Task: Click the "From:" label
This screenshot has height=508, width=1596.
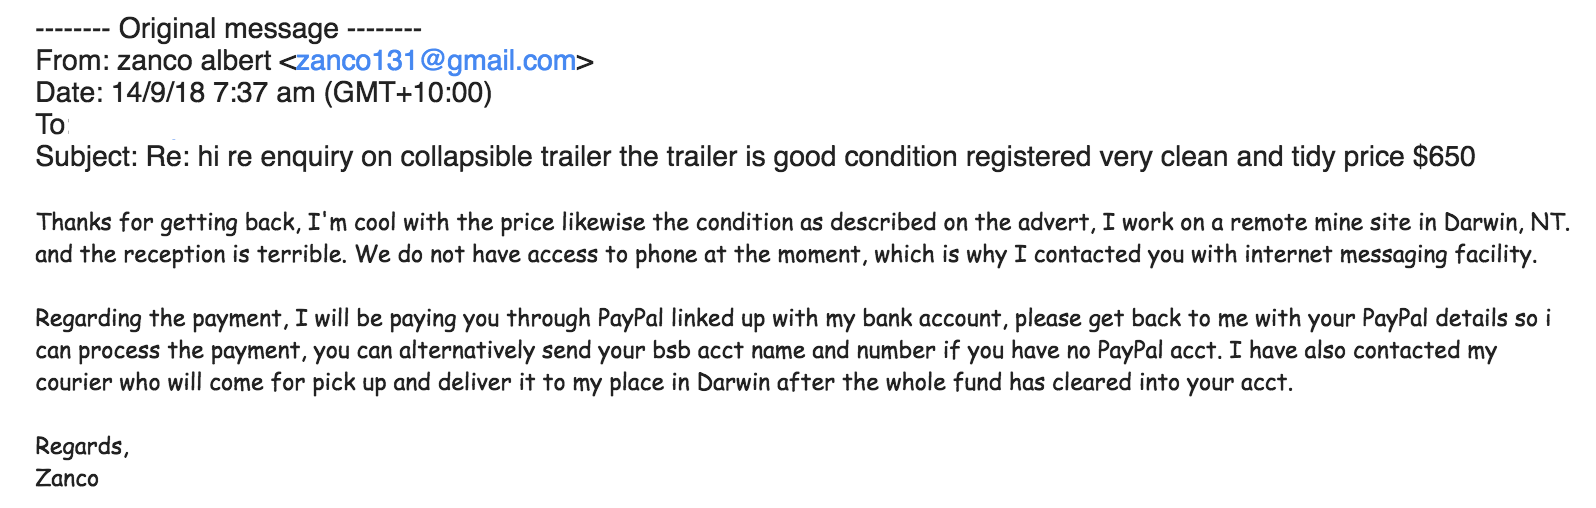Action: pos(72,61)
